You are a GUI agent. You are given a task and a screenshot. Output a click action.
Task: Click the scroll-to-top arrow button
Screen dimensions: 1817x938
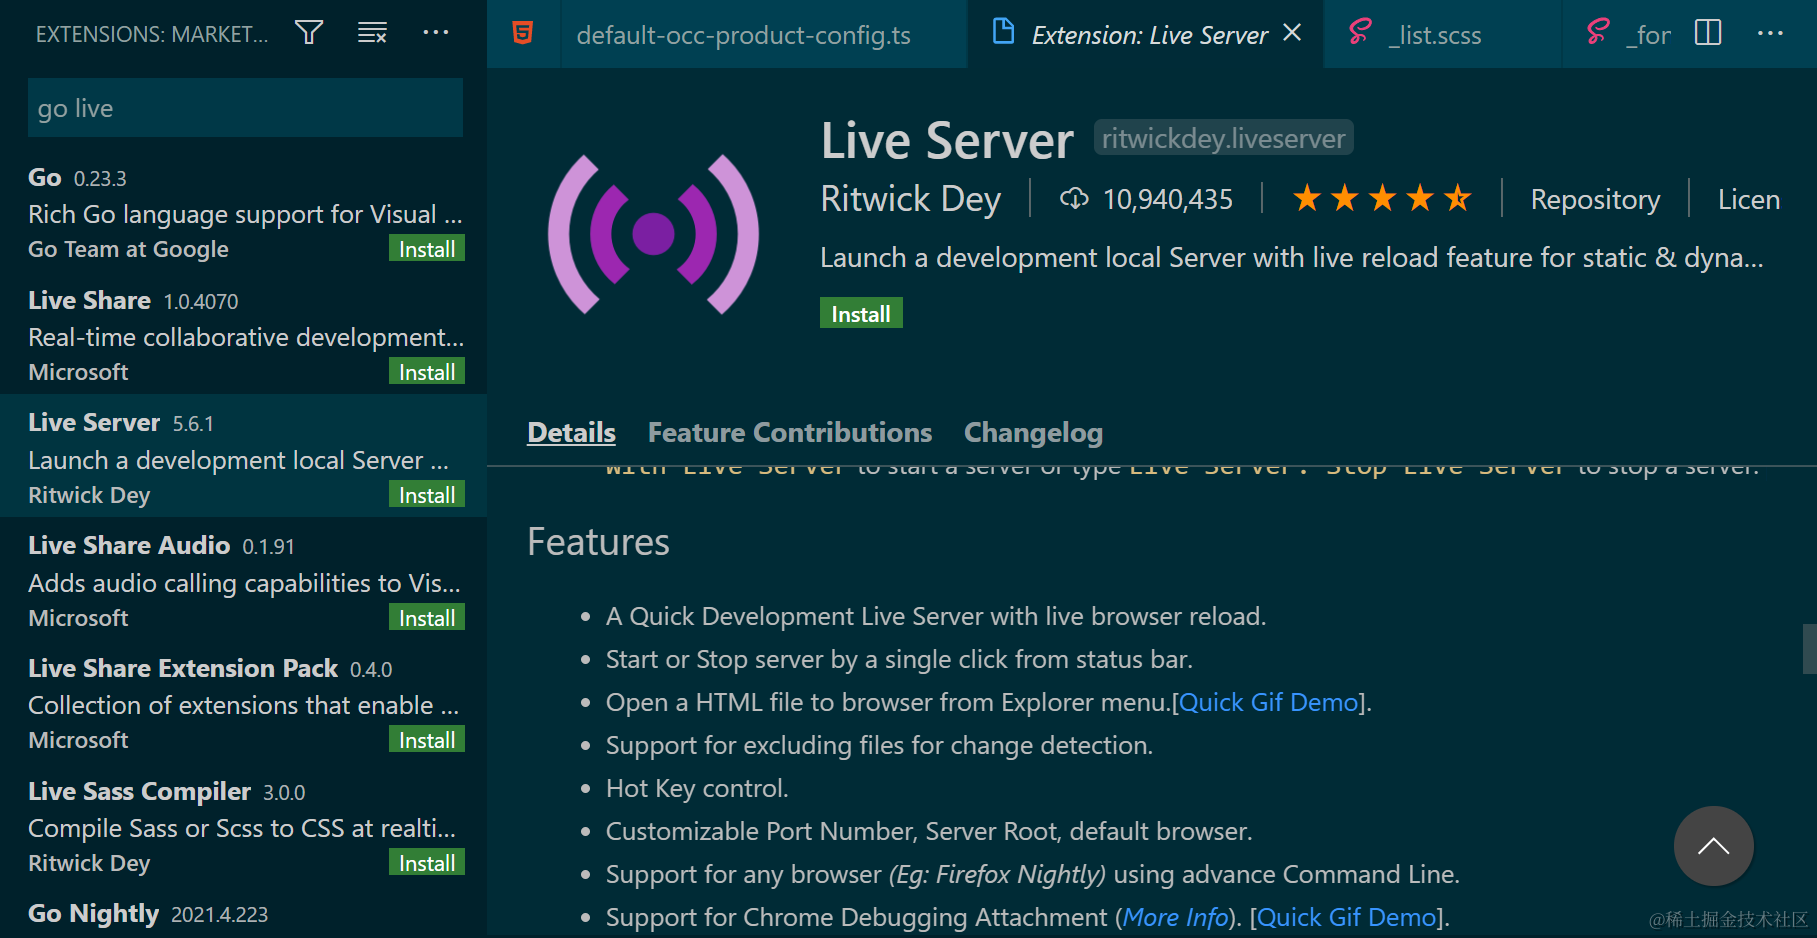(1713, 846)
